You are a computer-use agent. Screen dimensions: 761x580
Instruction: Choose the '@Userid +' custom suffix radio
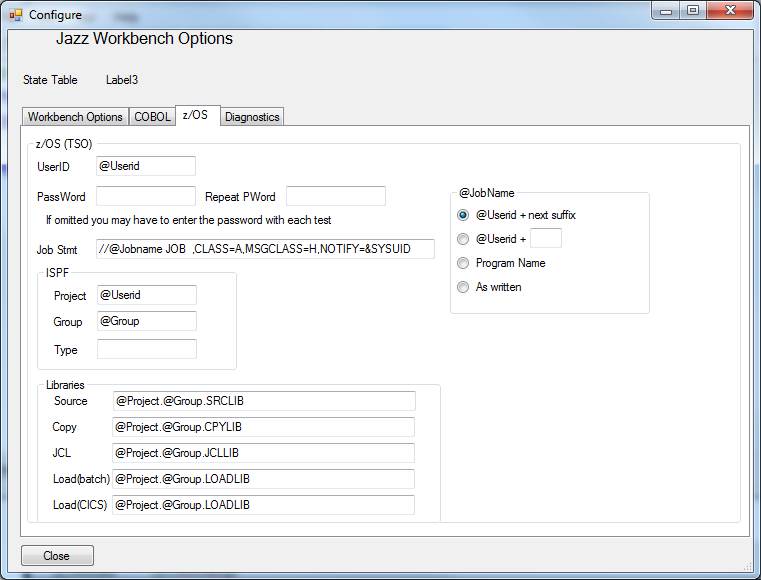point(492,239)
